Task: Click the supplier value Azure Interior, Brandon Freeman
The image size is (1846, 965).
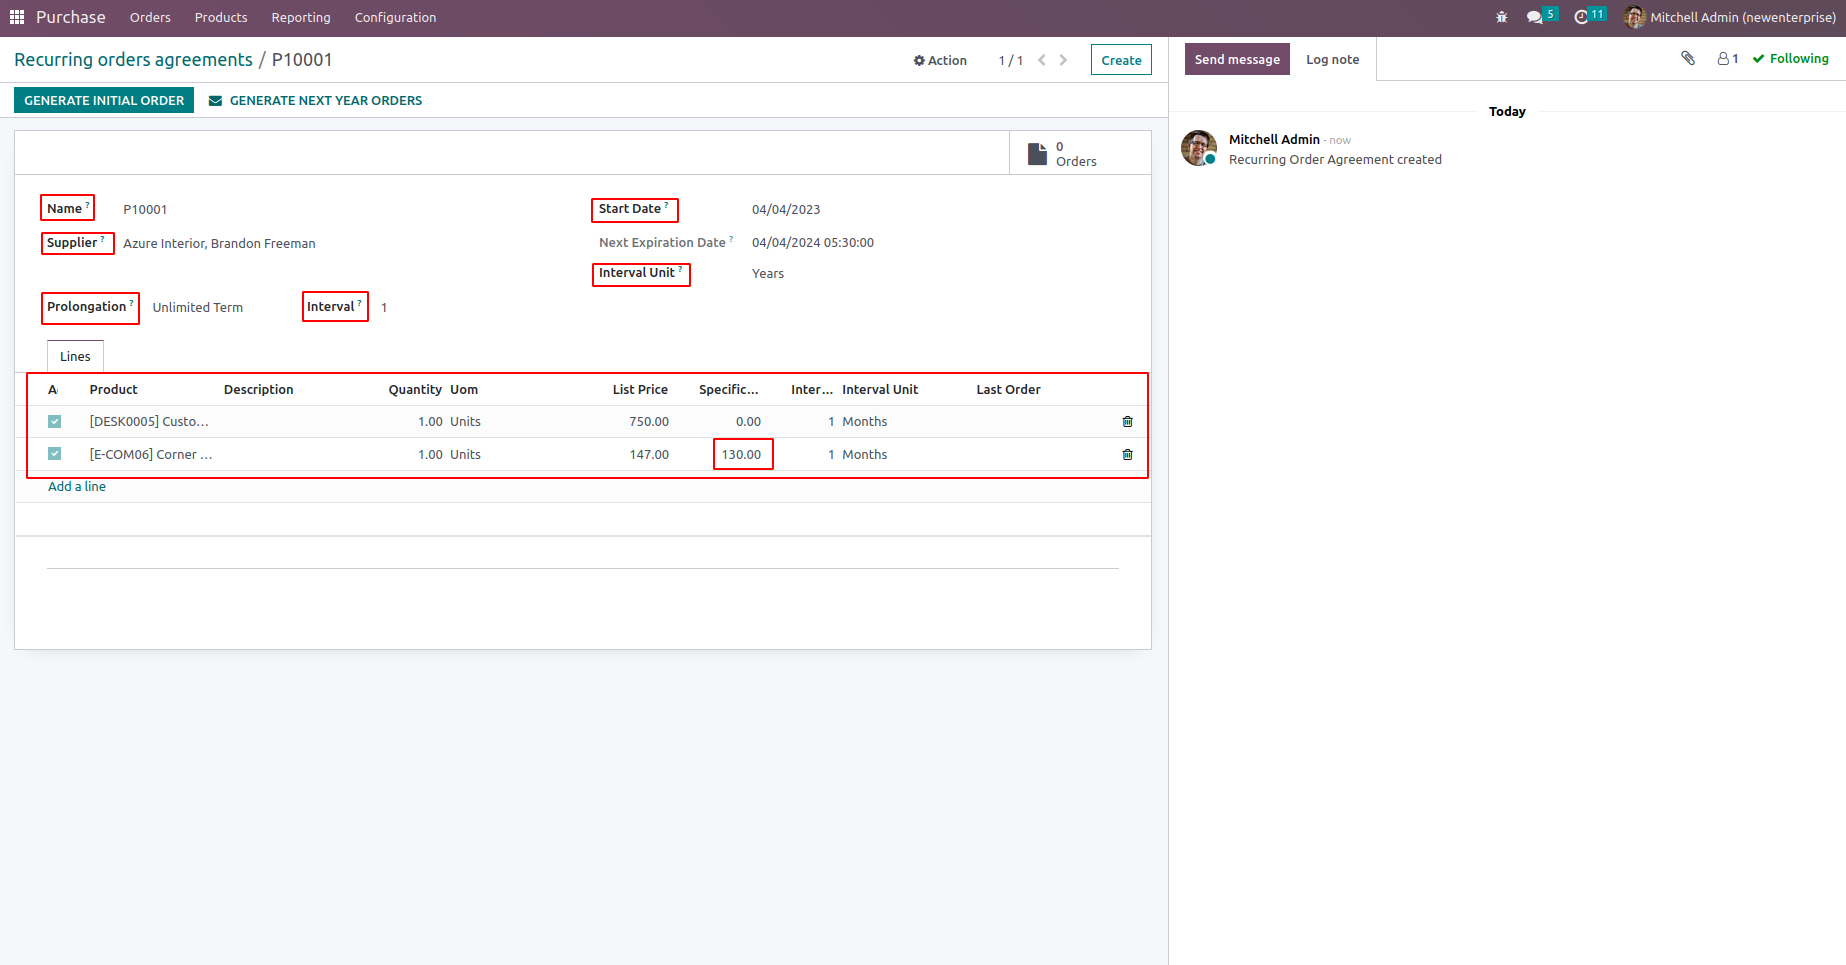Action: click(219, 244)
